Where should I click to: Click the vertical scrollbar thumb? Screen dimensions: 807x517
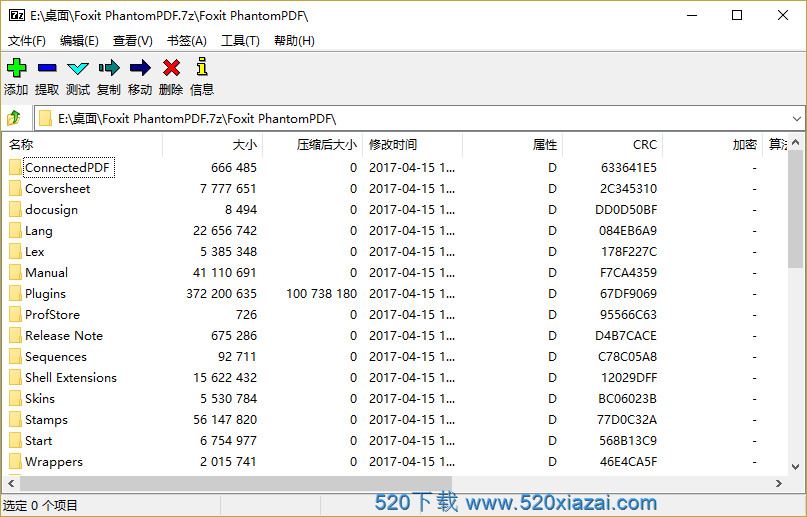tap(796, 209)
